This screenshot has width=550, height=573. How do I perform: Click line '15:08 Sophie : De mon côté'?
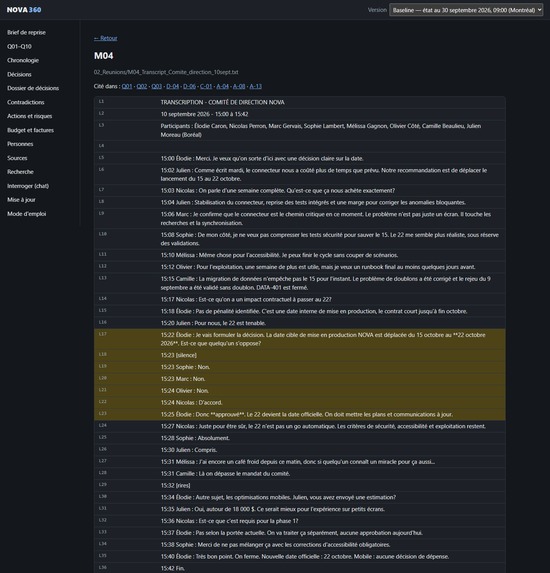click(300, 239)
